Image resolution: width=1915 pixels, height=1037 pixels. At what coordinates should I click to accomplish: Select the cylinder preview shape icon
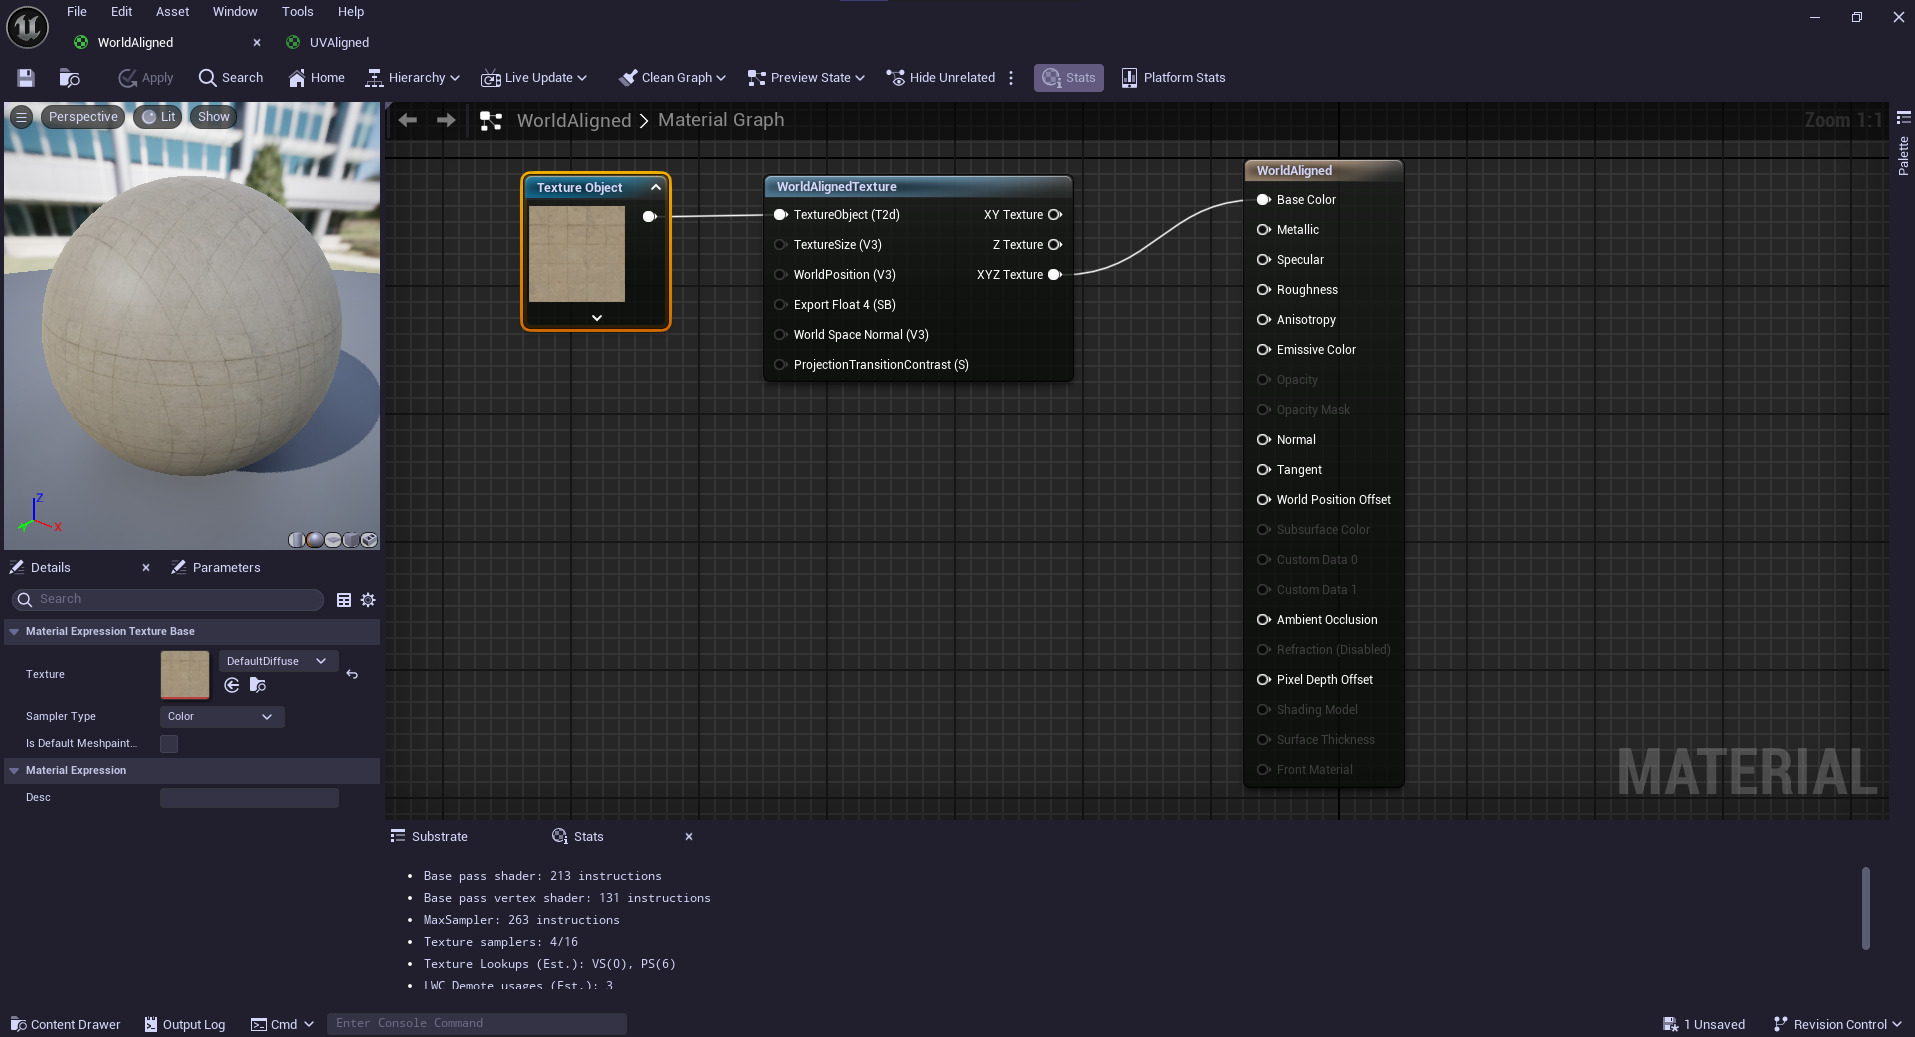(x=296, y=540)
